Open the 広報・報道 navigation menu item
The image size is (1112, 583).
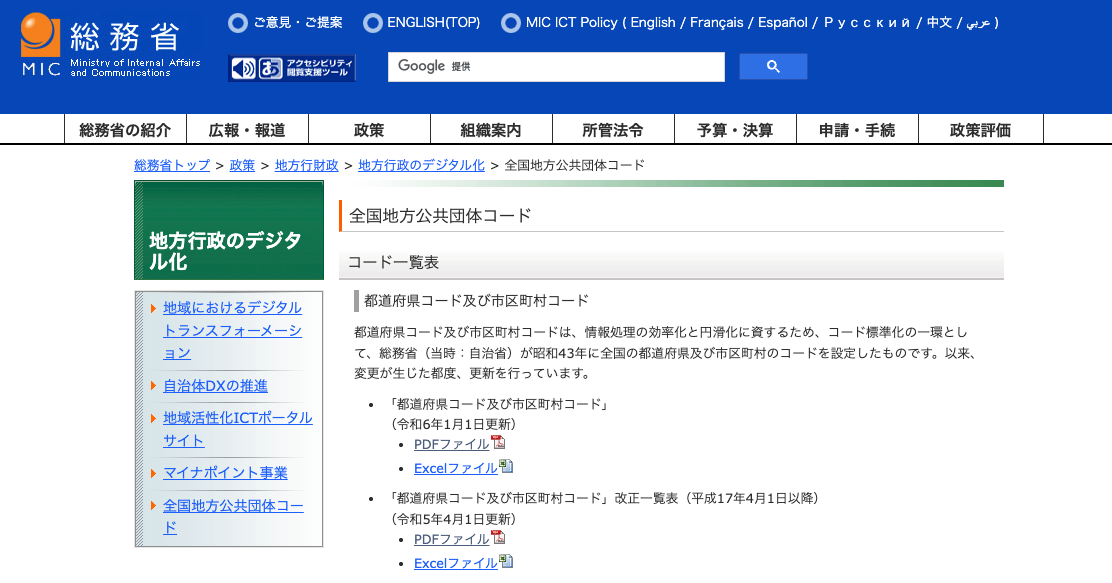(x=247, y=130)
